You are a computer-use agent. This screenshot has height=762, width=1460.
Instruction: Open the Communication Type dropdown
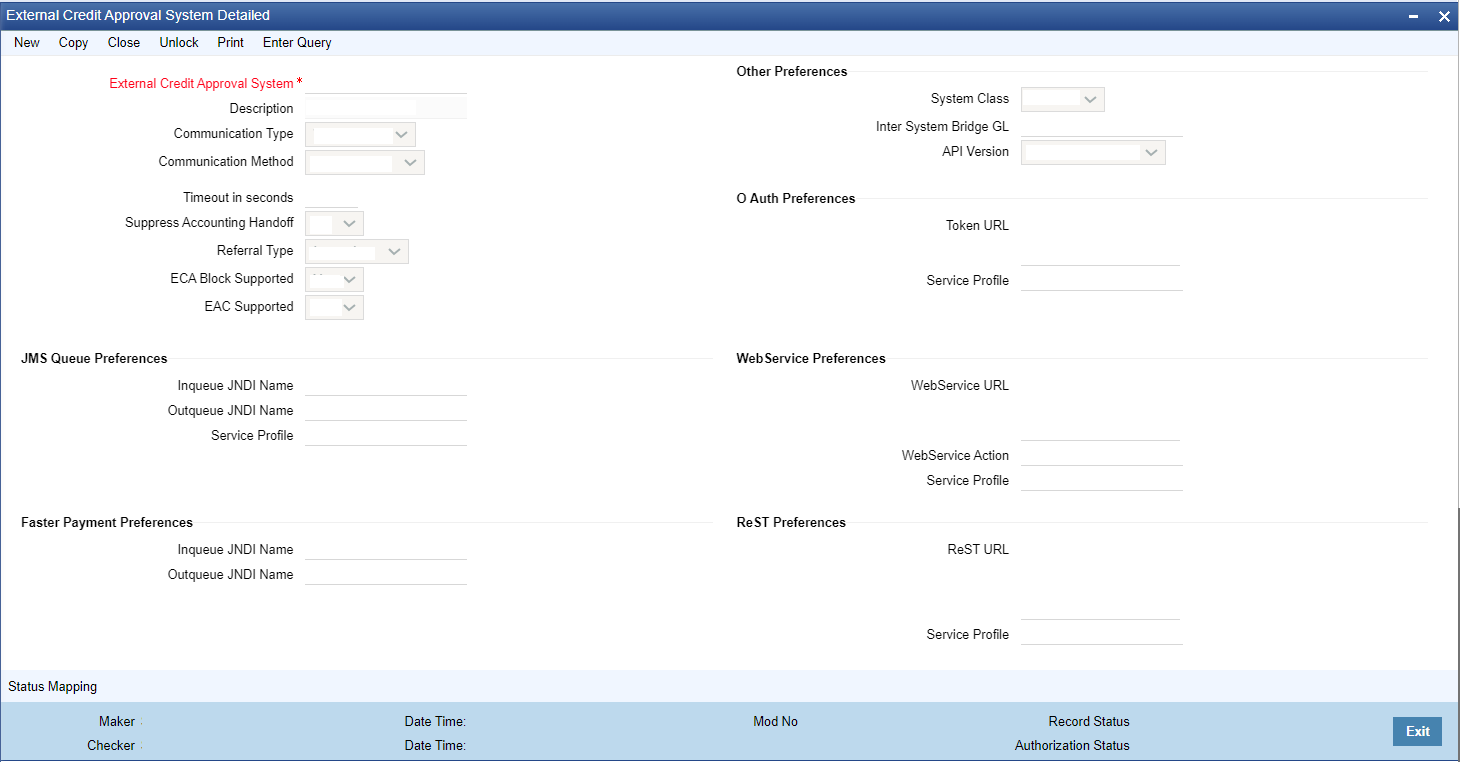pyautogui.click(x=360, y=134)
